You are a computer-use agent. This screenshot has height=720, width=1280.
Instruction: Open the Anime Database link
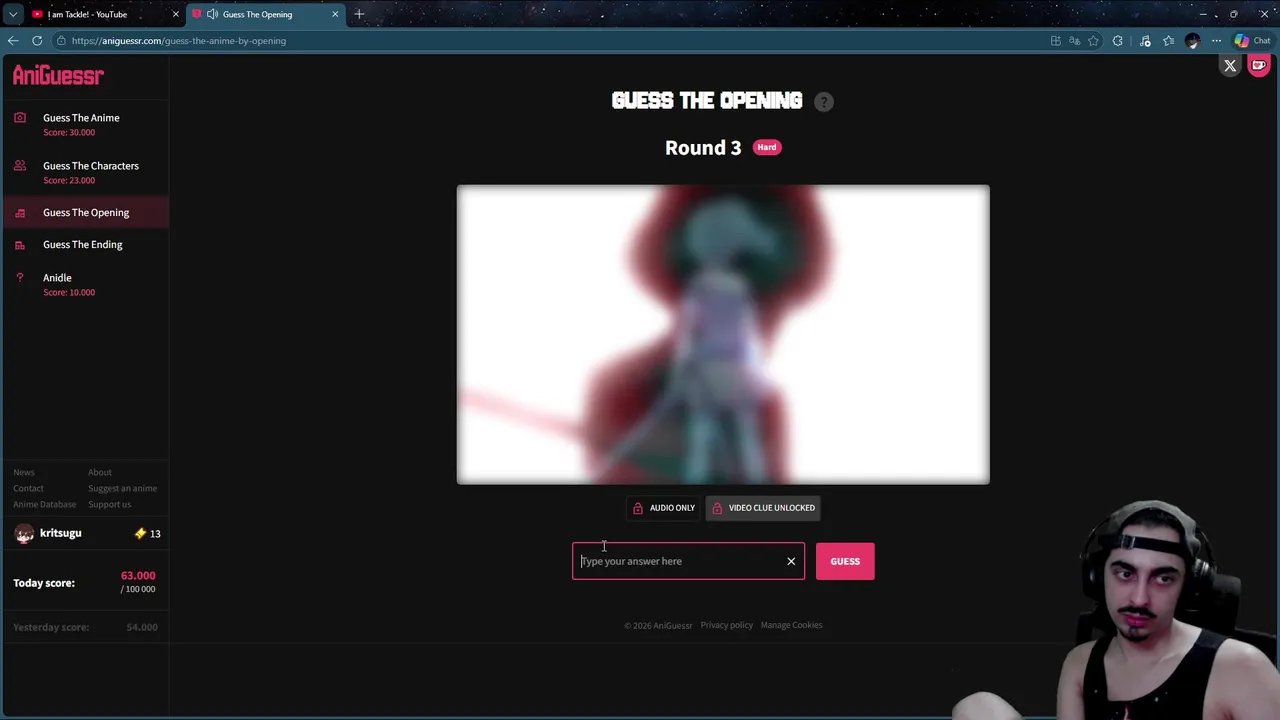pyautogui.click(x=44, y=505)
